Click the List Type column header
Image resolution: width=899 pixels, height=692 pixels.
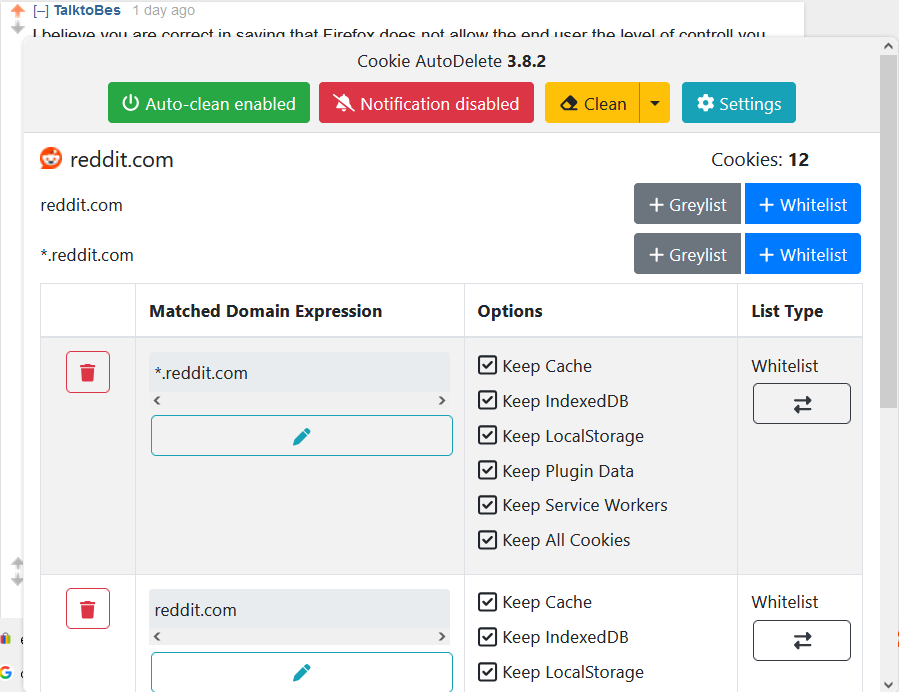click(787, 311)
